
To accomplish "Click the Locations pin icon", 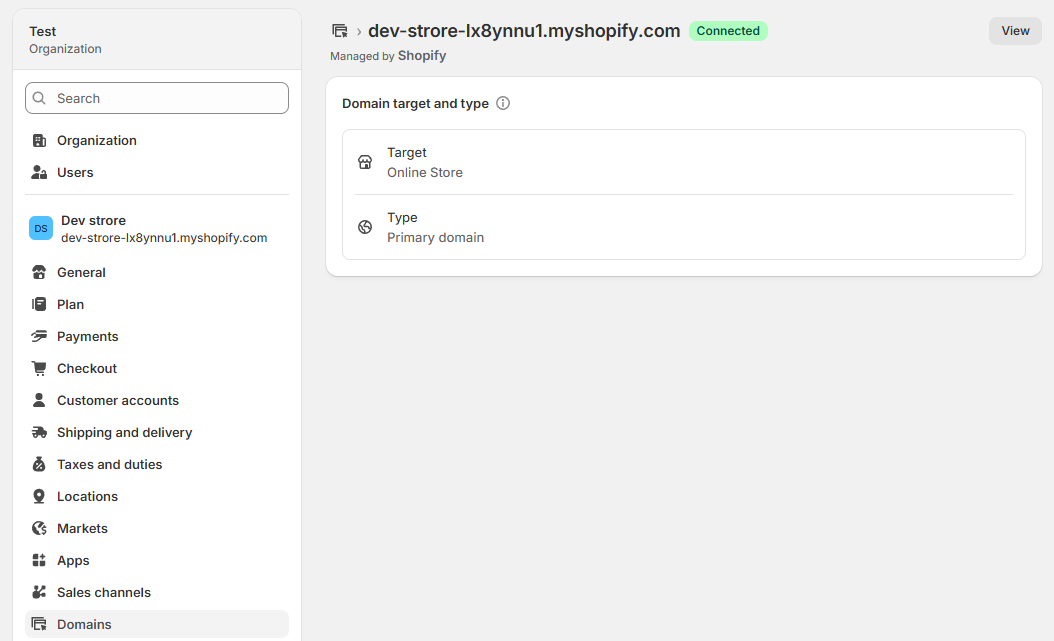I will click(x=39, y=497).
